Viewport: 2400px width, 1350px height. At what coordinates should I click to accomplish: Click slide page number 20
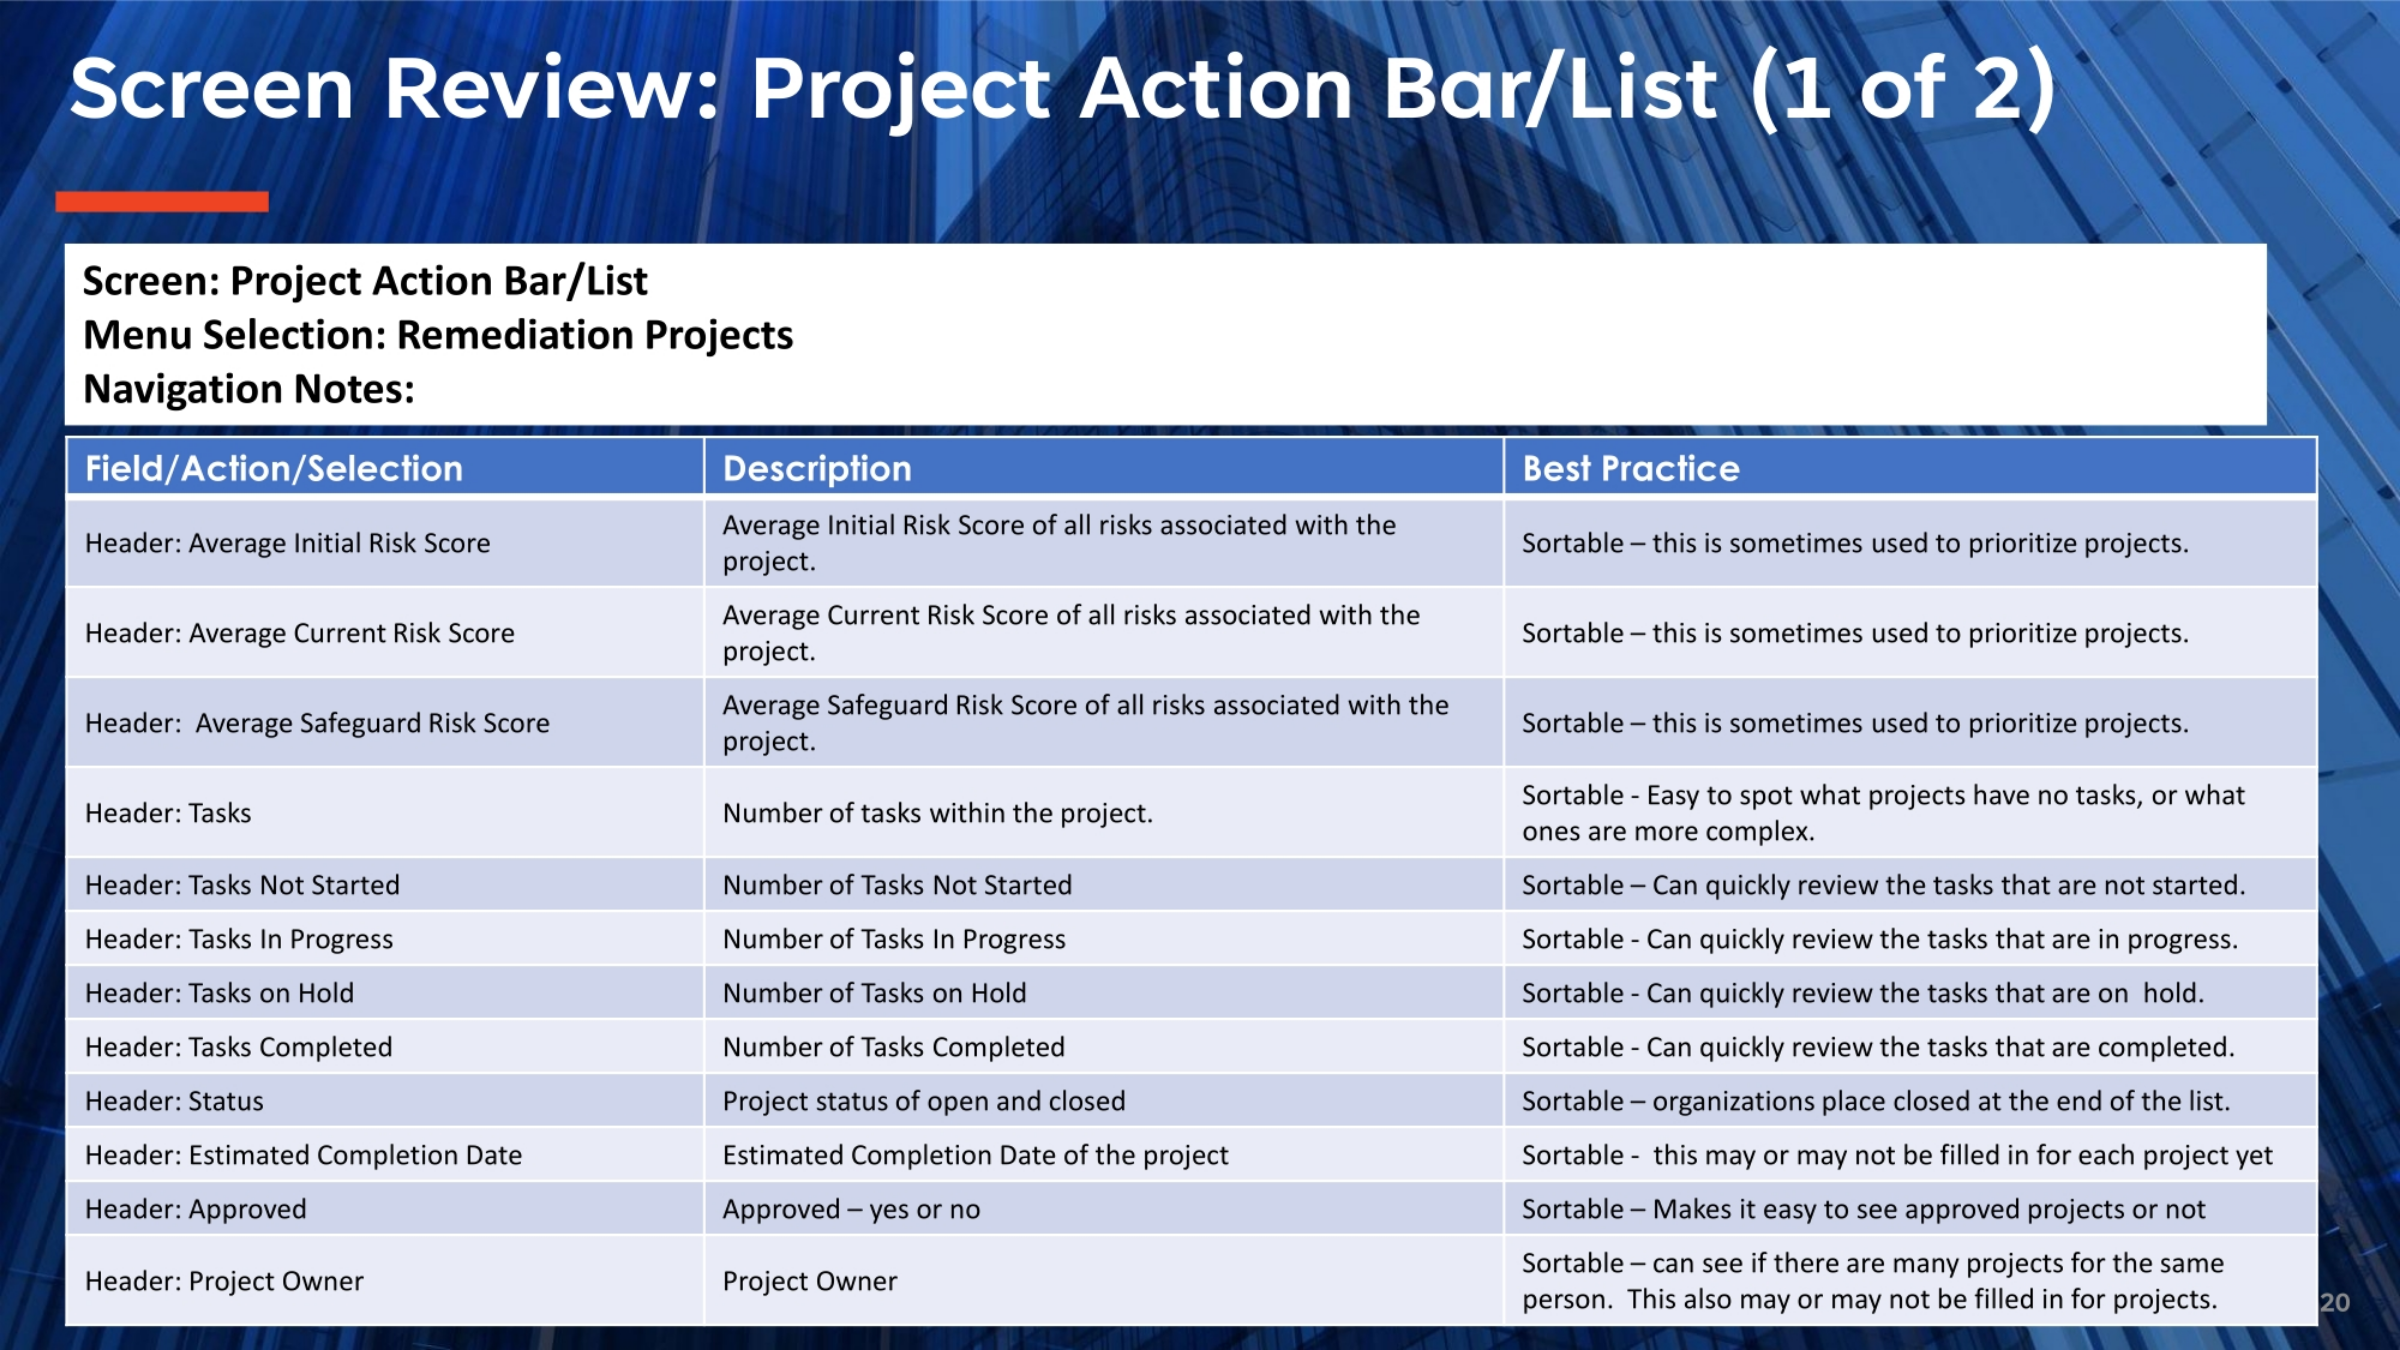pyautogui.click(x=2335, y=1302)
